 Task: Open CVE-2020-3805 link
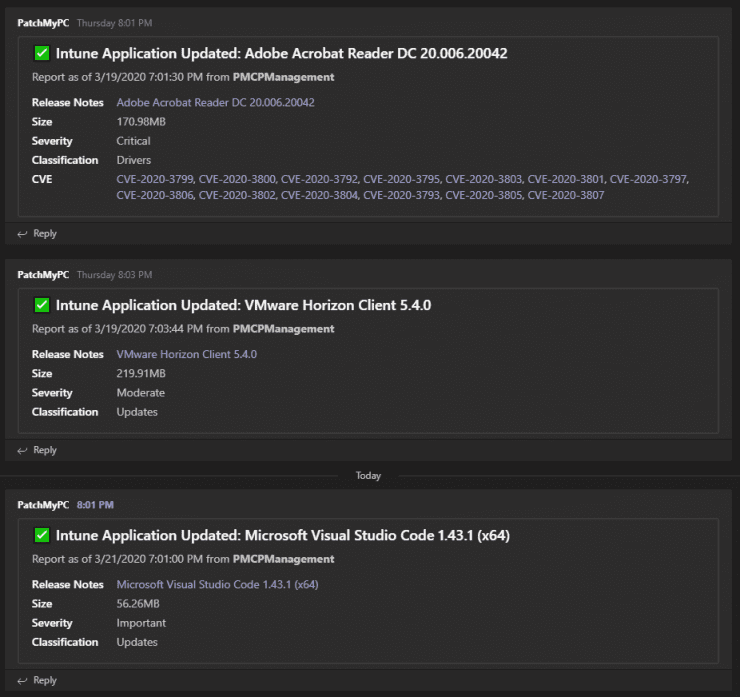click(x=484, y=195)
